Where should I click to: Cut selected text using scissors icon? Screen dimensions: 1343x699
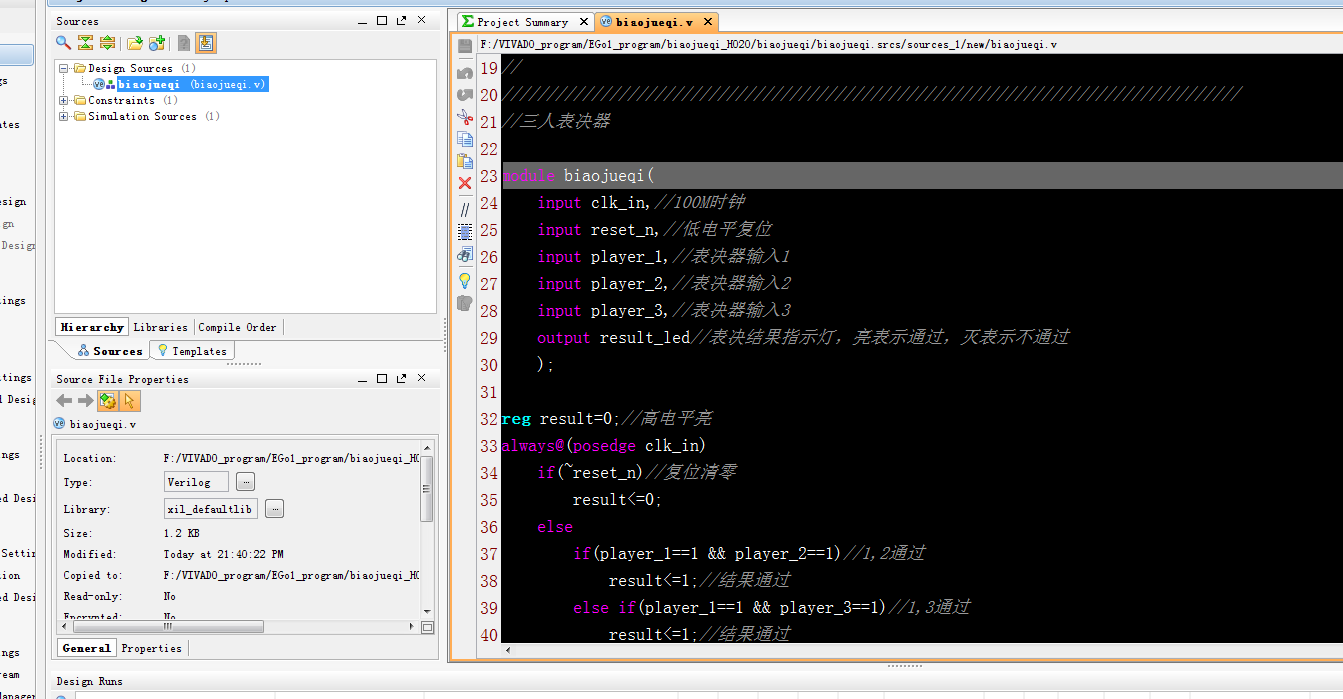click(465, 116)
